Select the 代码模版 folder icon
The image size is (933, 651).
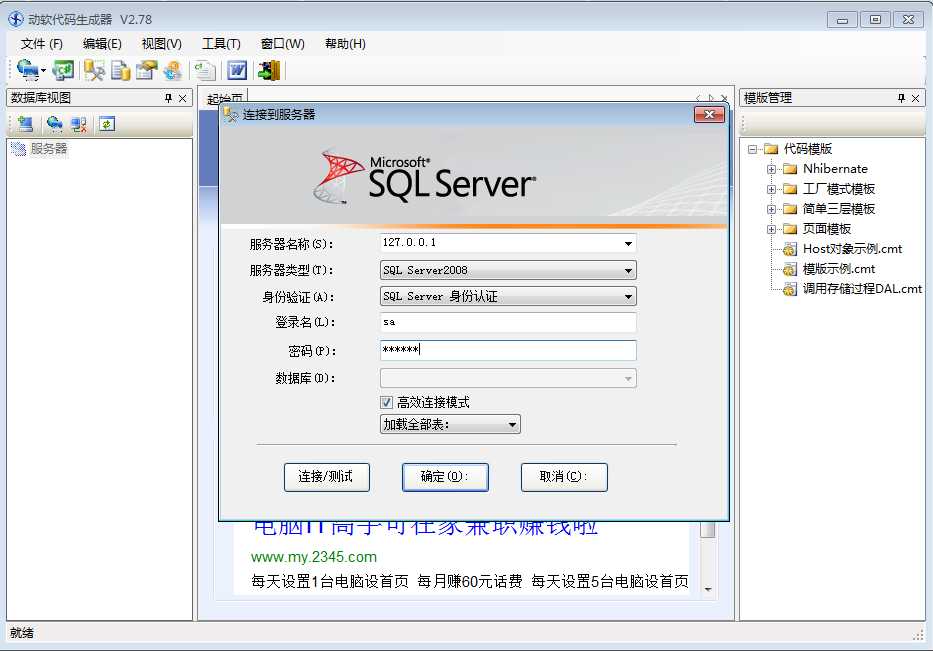(771, 149)
